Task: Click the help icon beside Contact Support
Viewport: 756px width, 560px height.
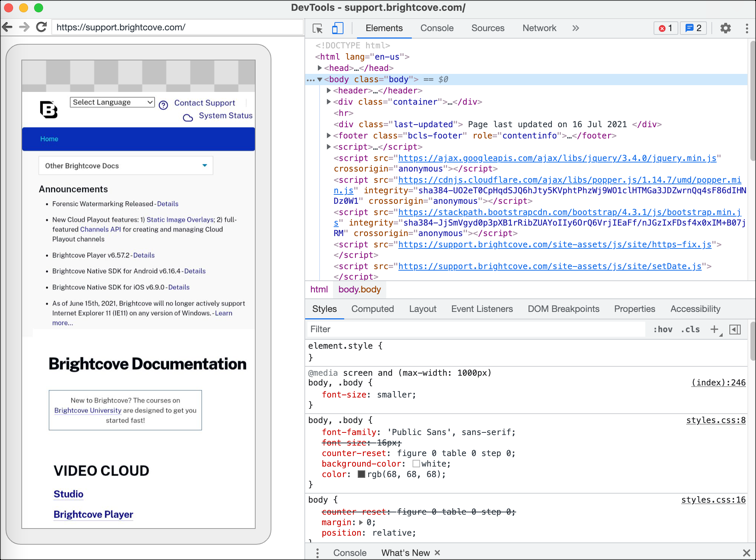Action: click(163, 104)
